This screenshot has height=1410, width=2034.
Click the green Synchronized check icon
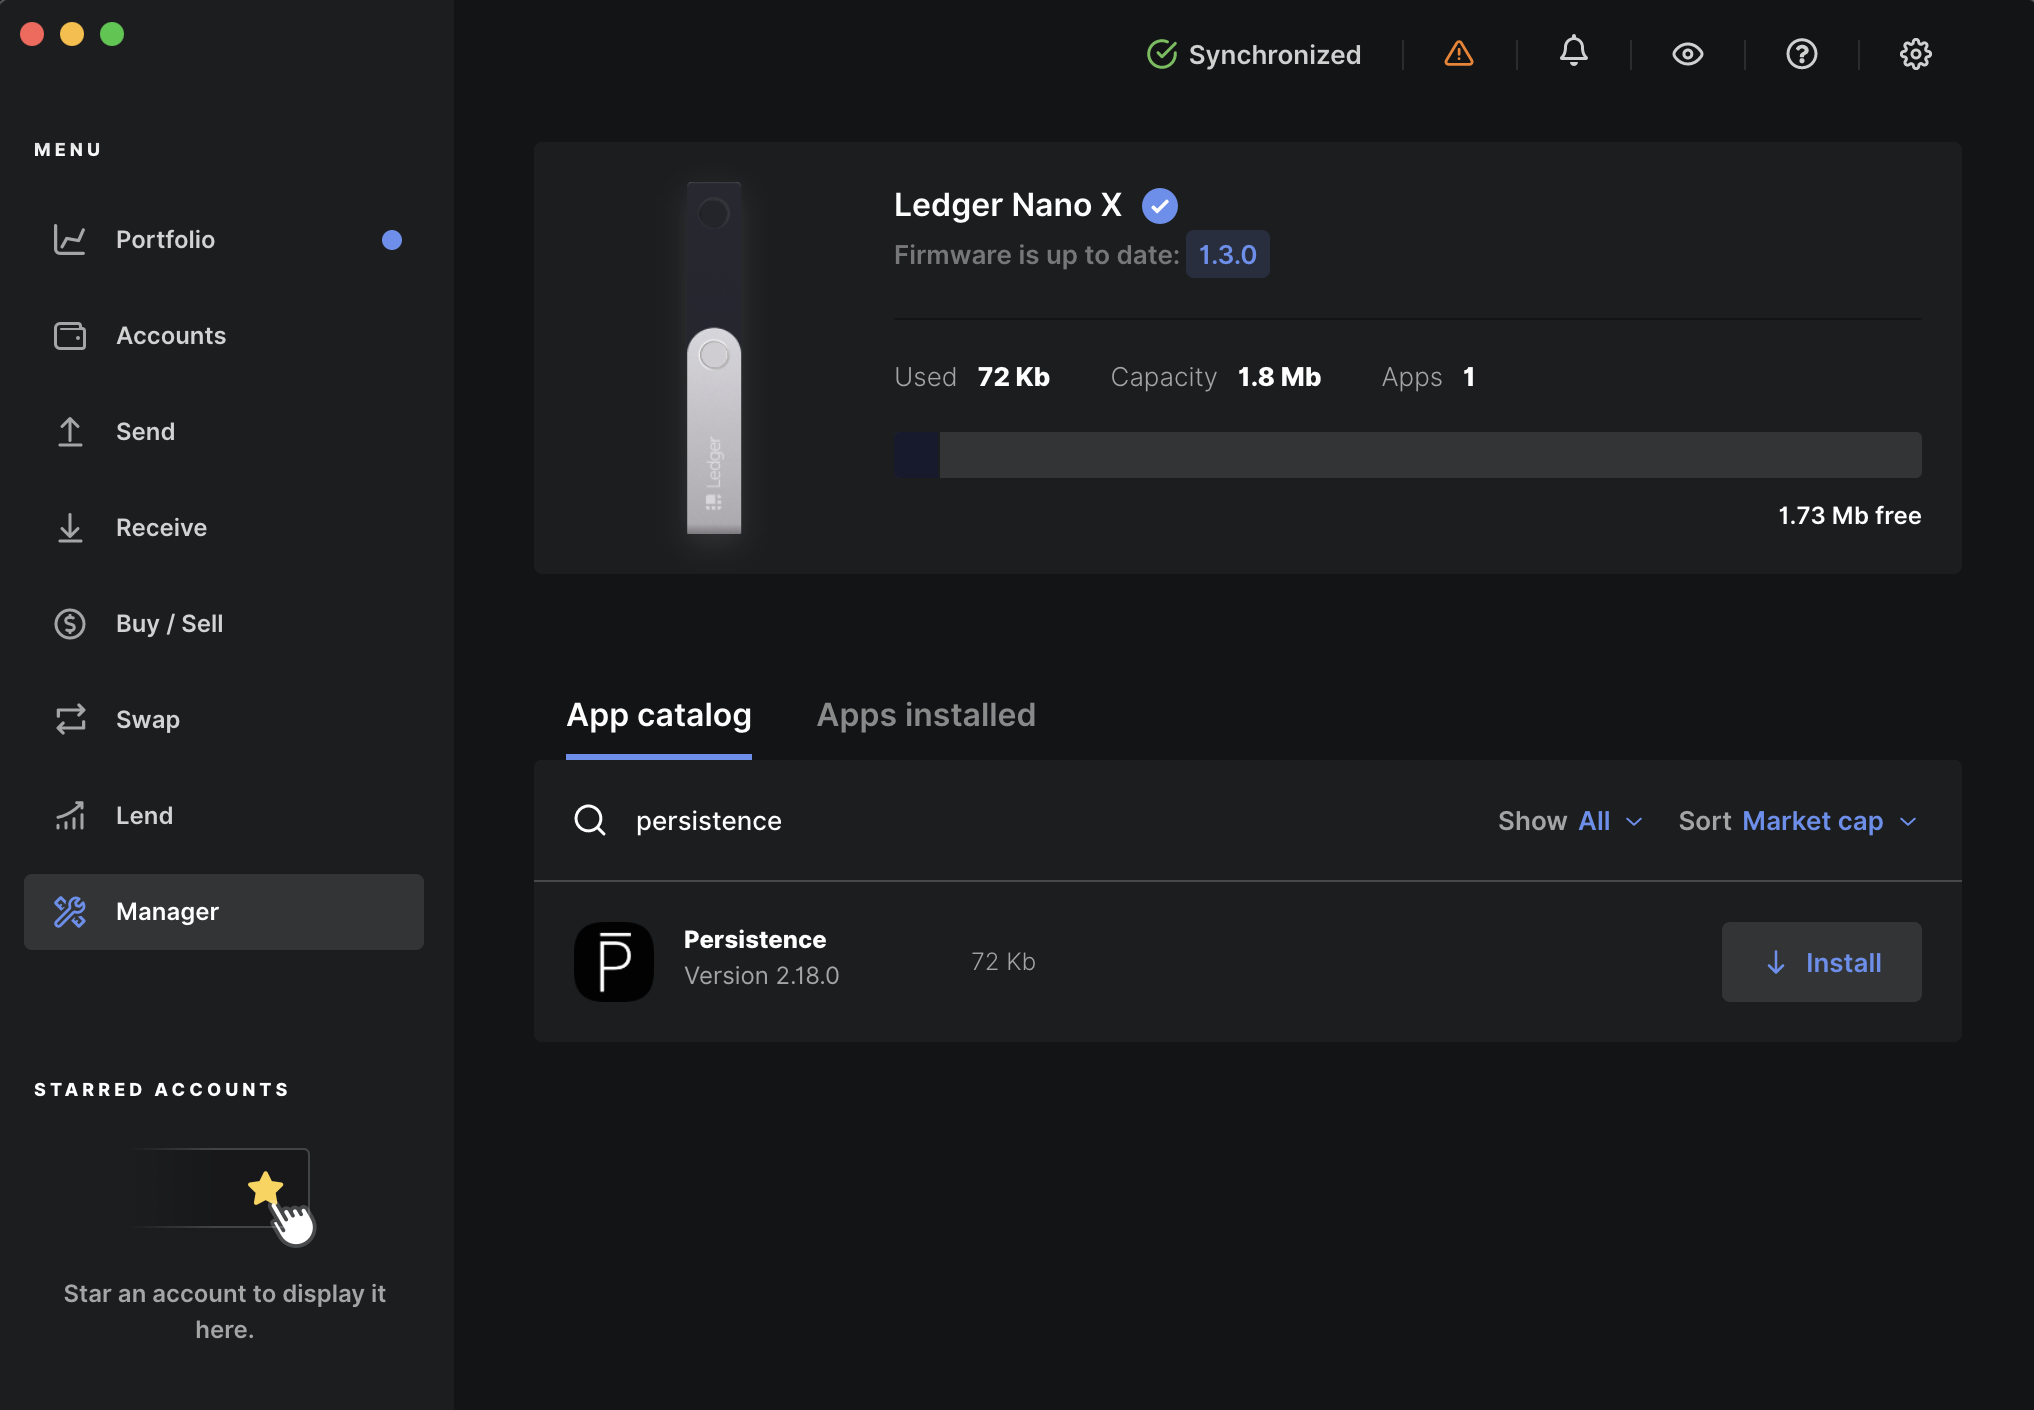click(x=1162, y=54)
